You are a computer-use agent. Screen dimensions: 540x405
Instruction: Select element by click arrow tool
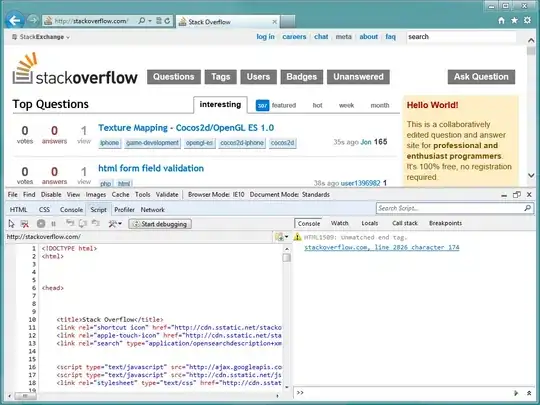click(11, 224)
